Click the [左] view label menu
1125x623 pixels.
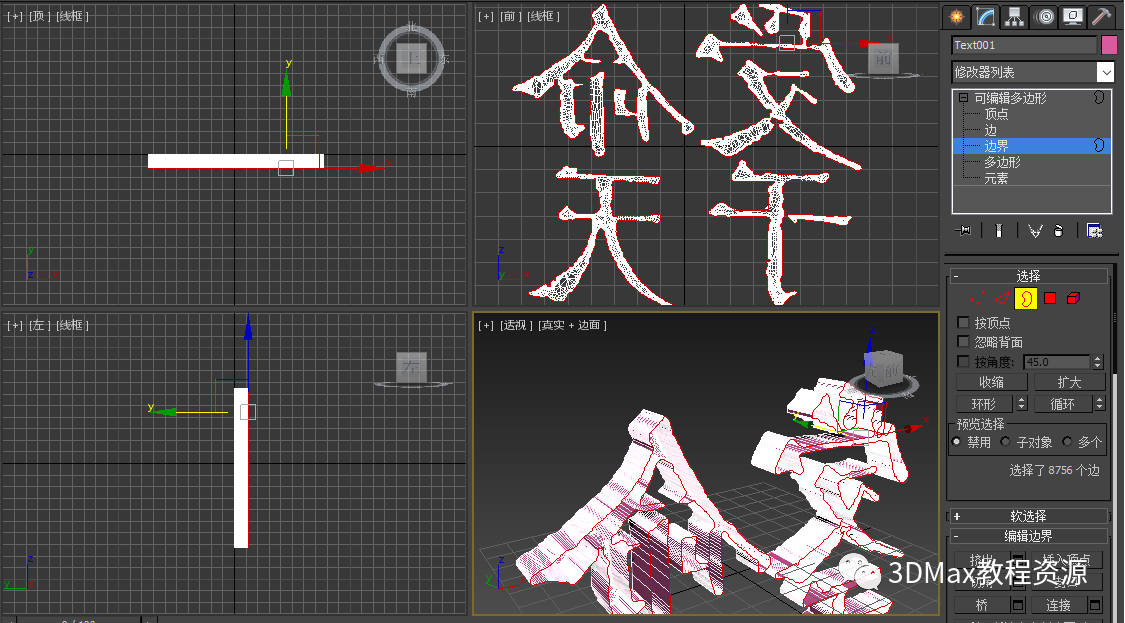click(39, 325)
